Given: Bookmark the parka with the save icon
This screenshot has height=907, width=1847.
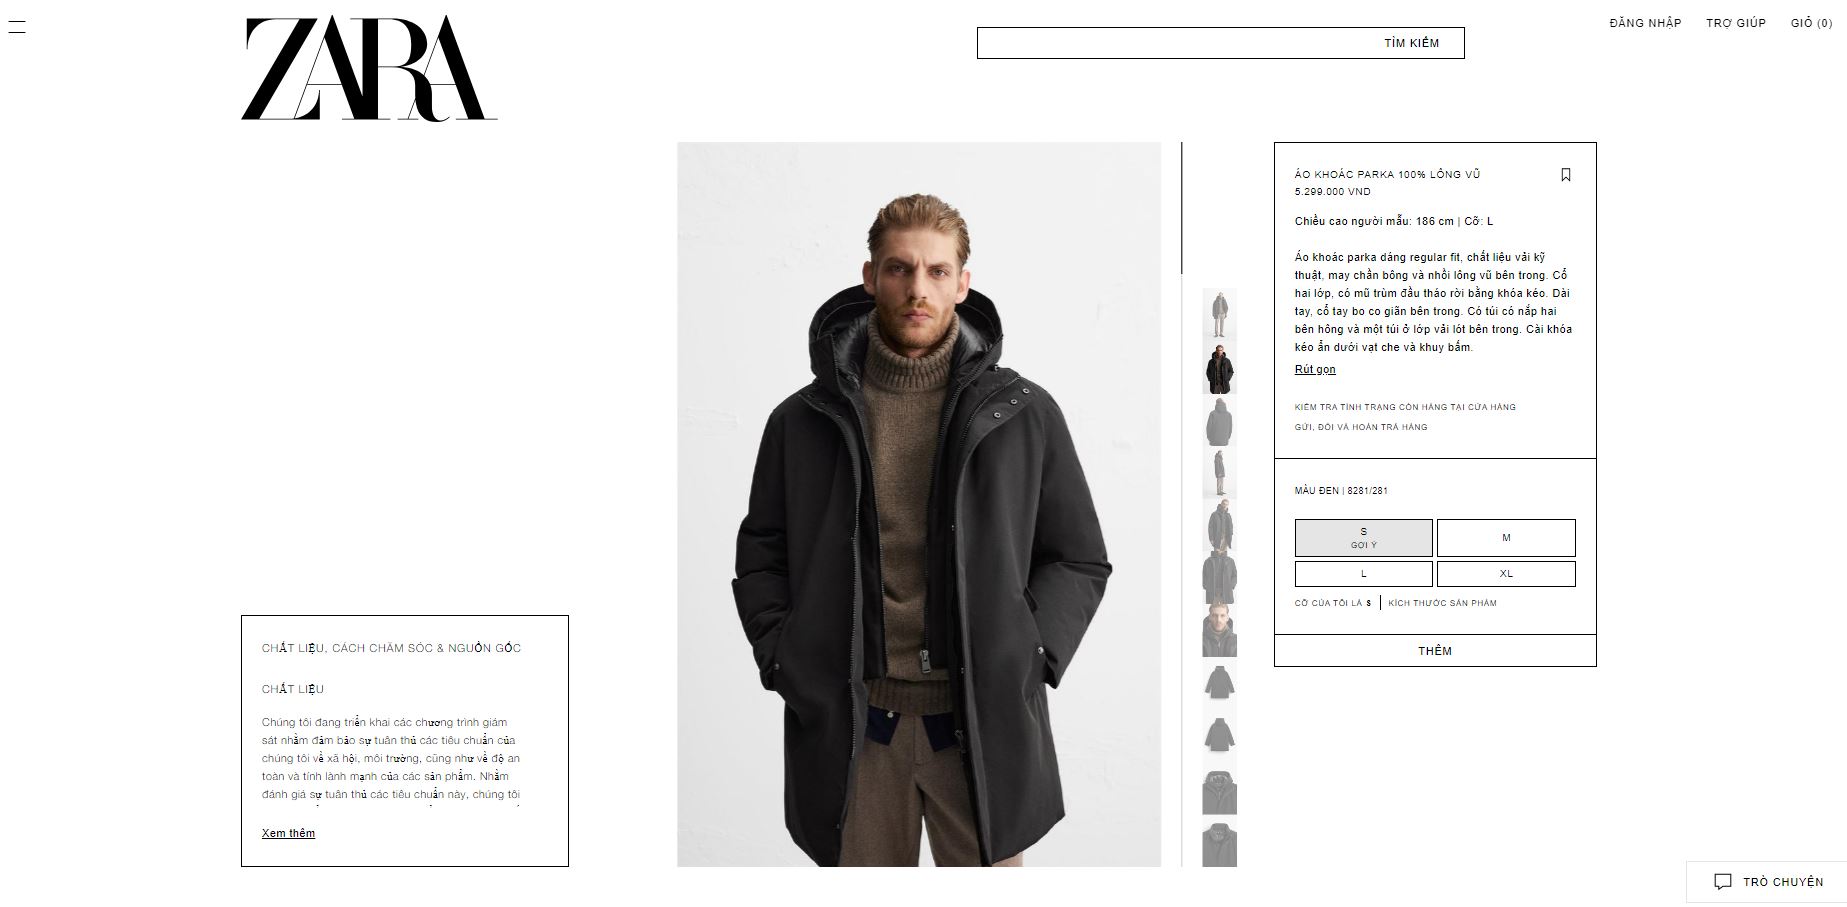Looking at the screenshot, I should 1566,175.
